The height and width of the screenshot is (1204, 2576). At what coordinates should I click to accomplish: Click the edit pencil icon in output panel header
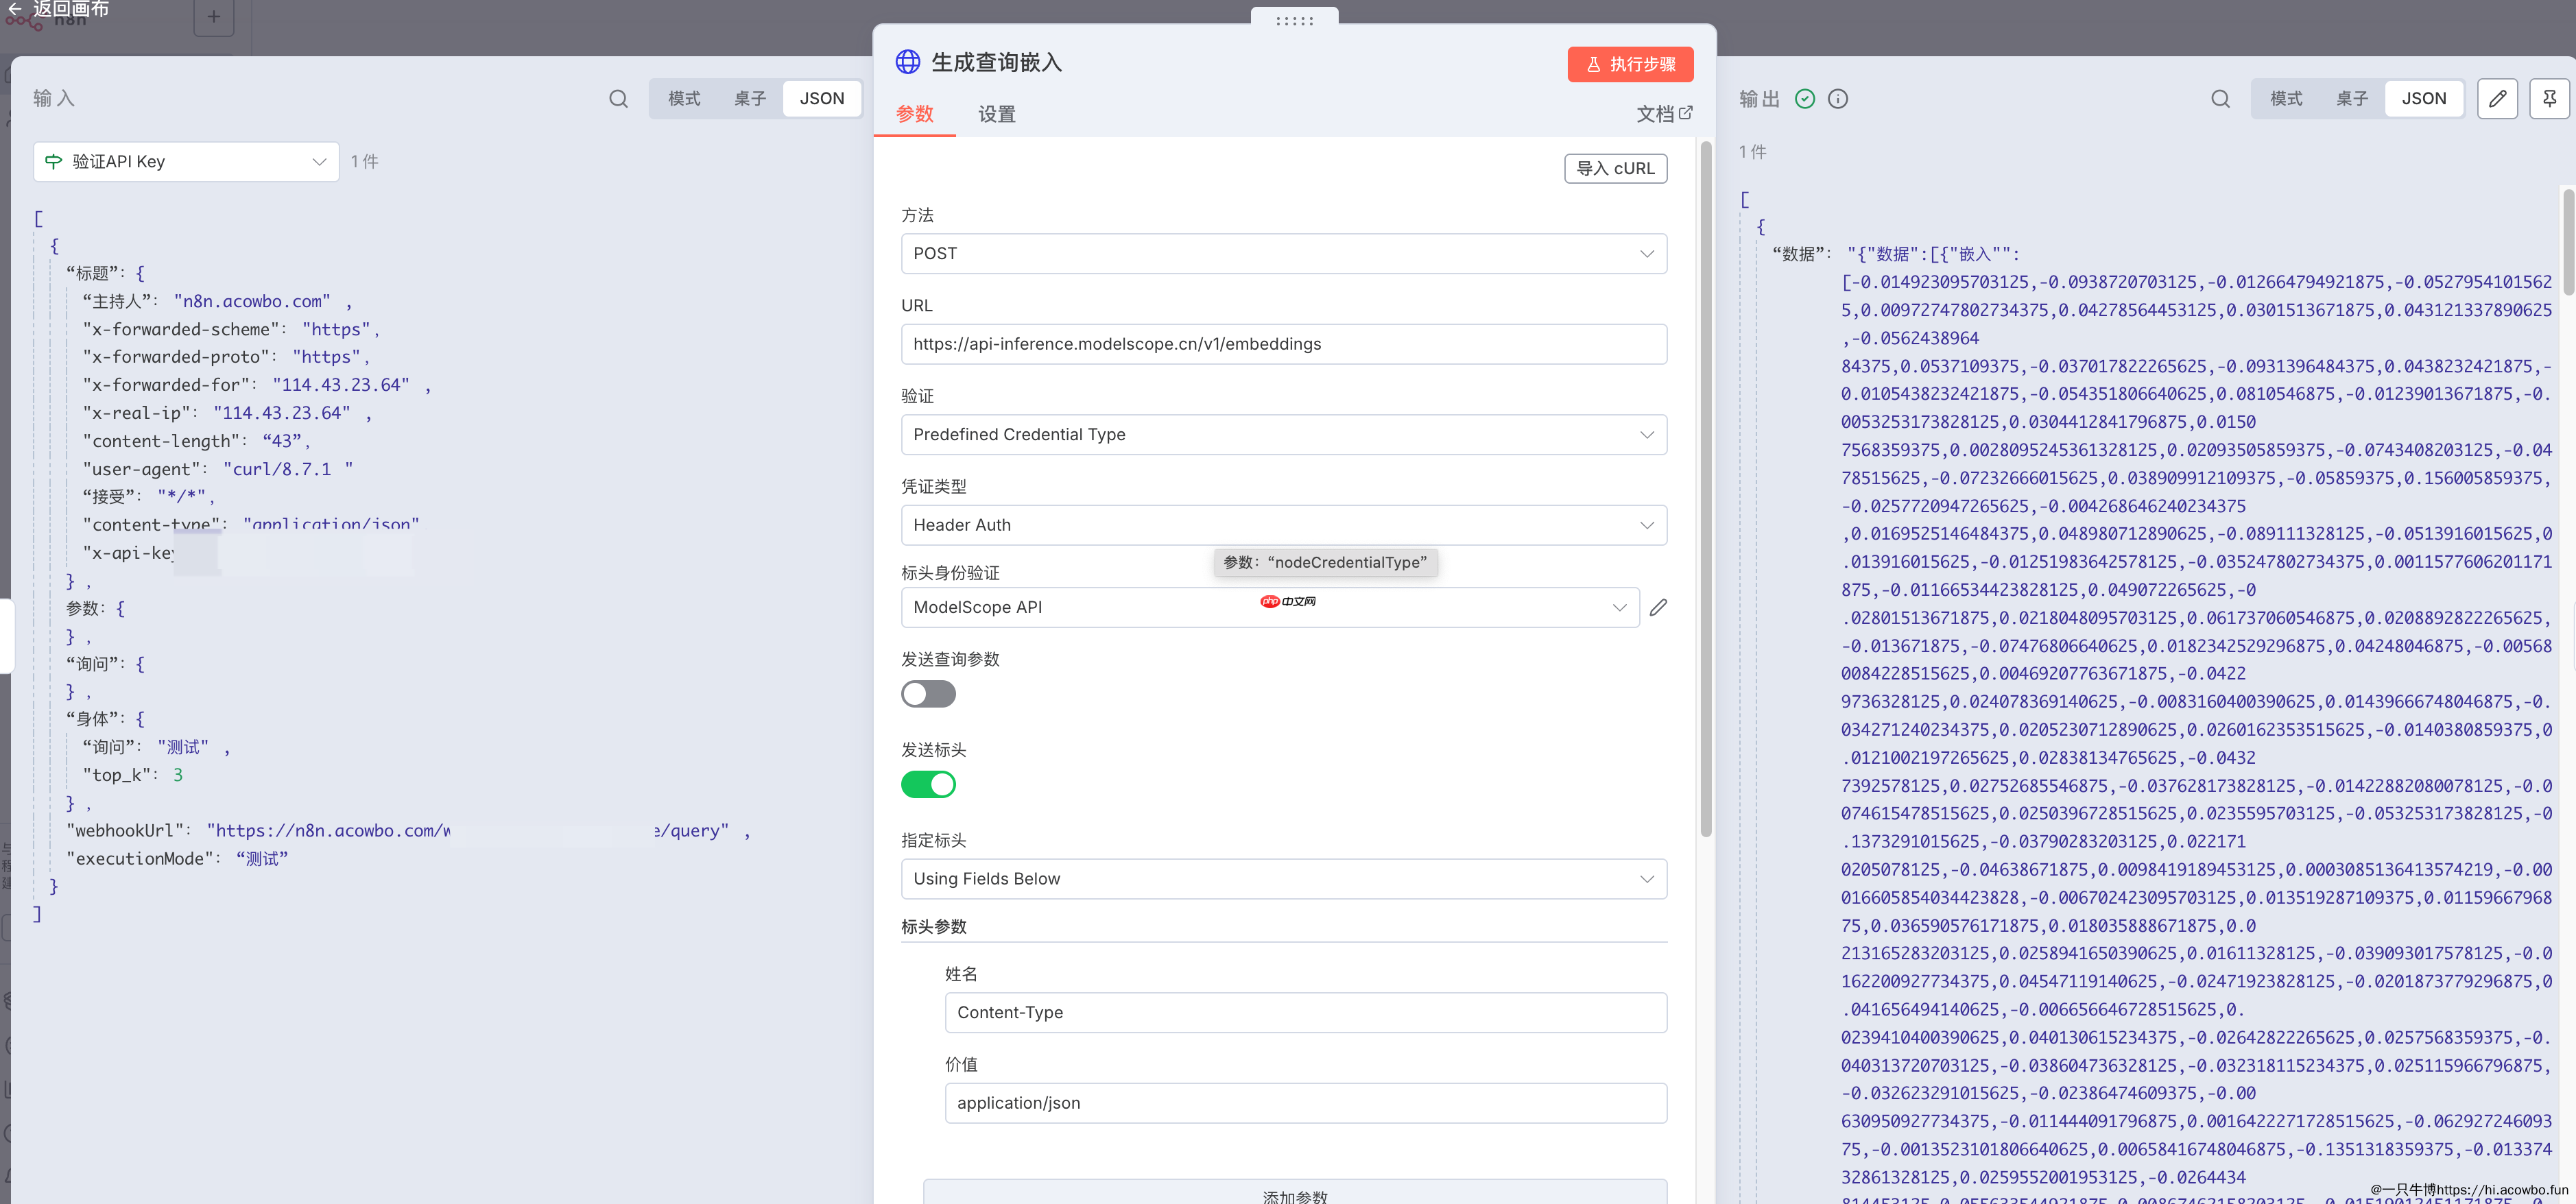point(2497,98)
